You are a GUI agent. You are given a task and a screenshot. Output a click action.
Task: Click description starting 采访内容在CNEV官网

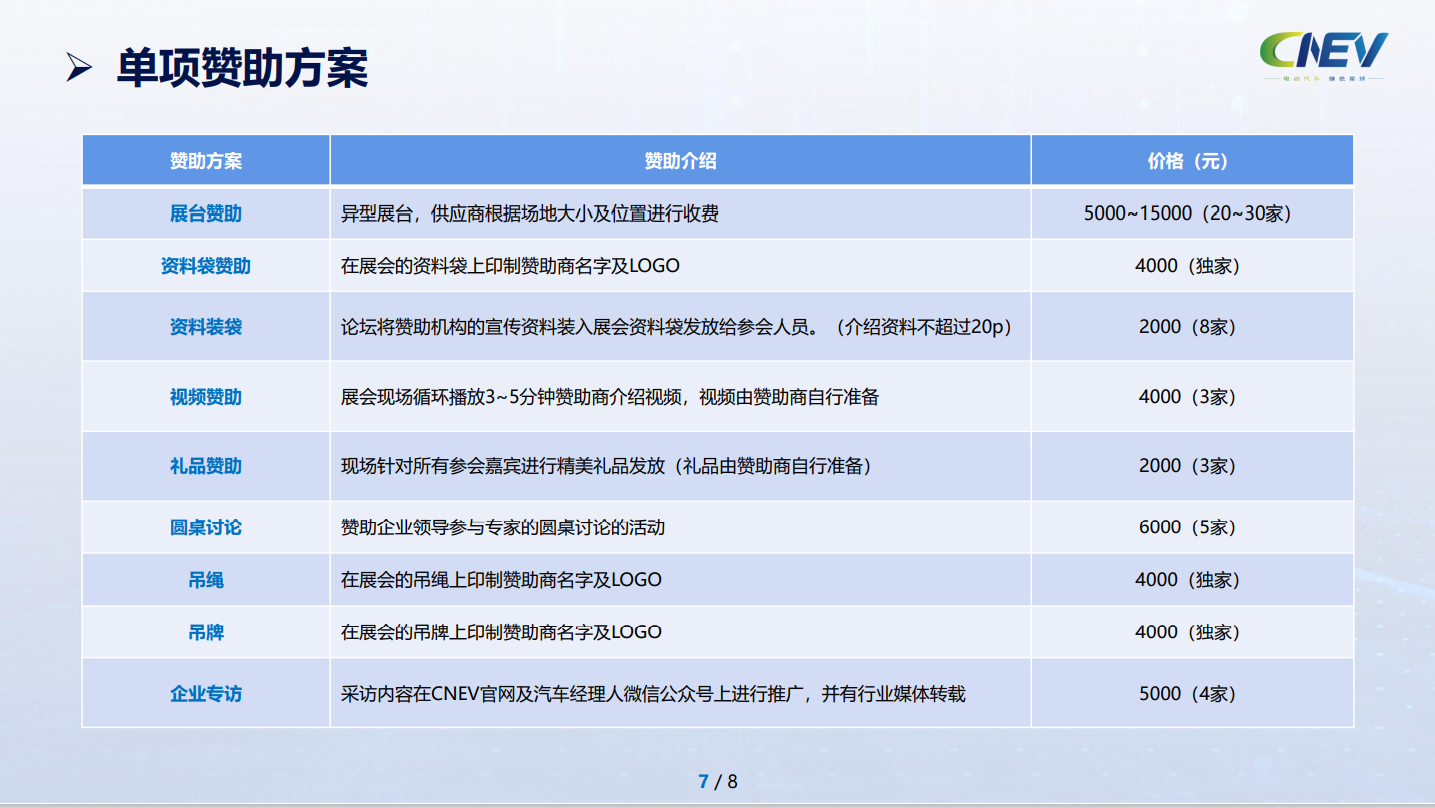(653, 693)
